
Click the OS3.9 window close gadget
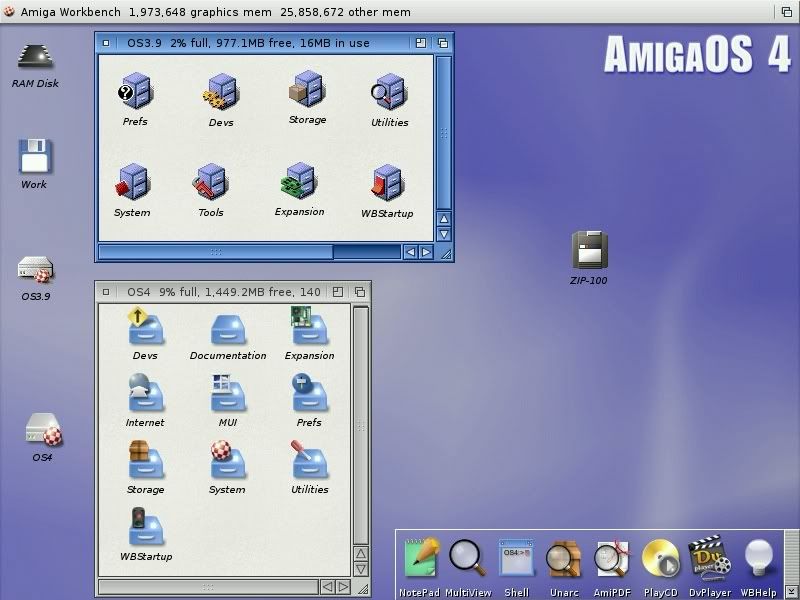(106, 43)
